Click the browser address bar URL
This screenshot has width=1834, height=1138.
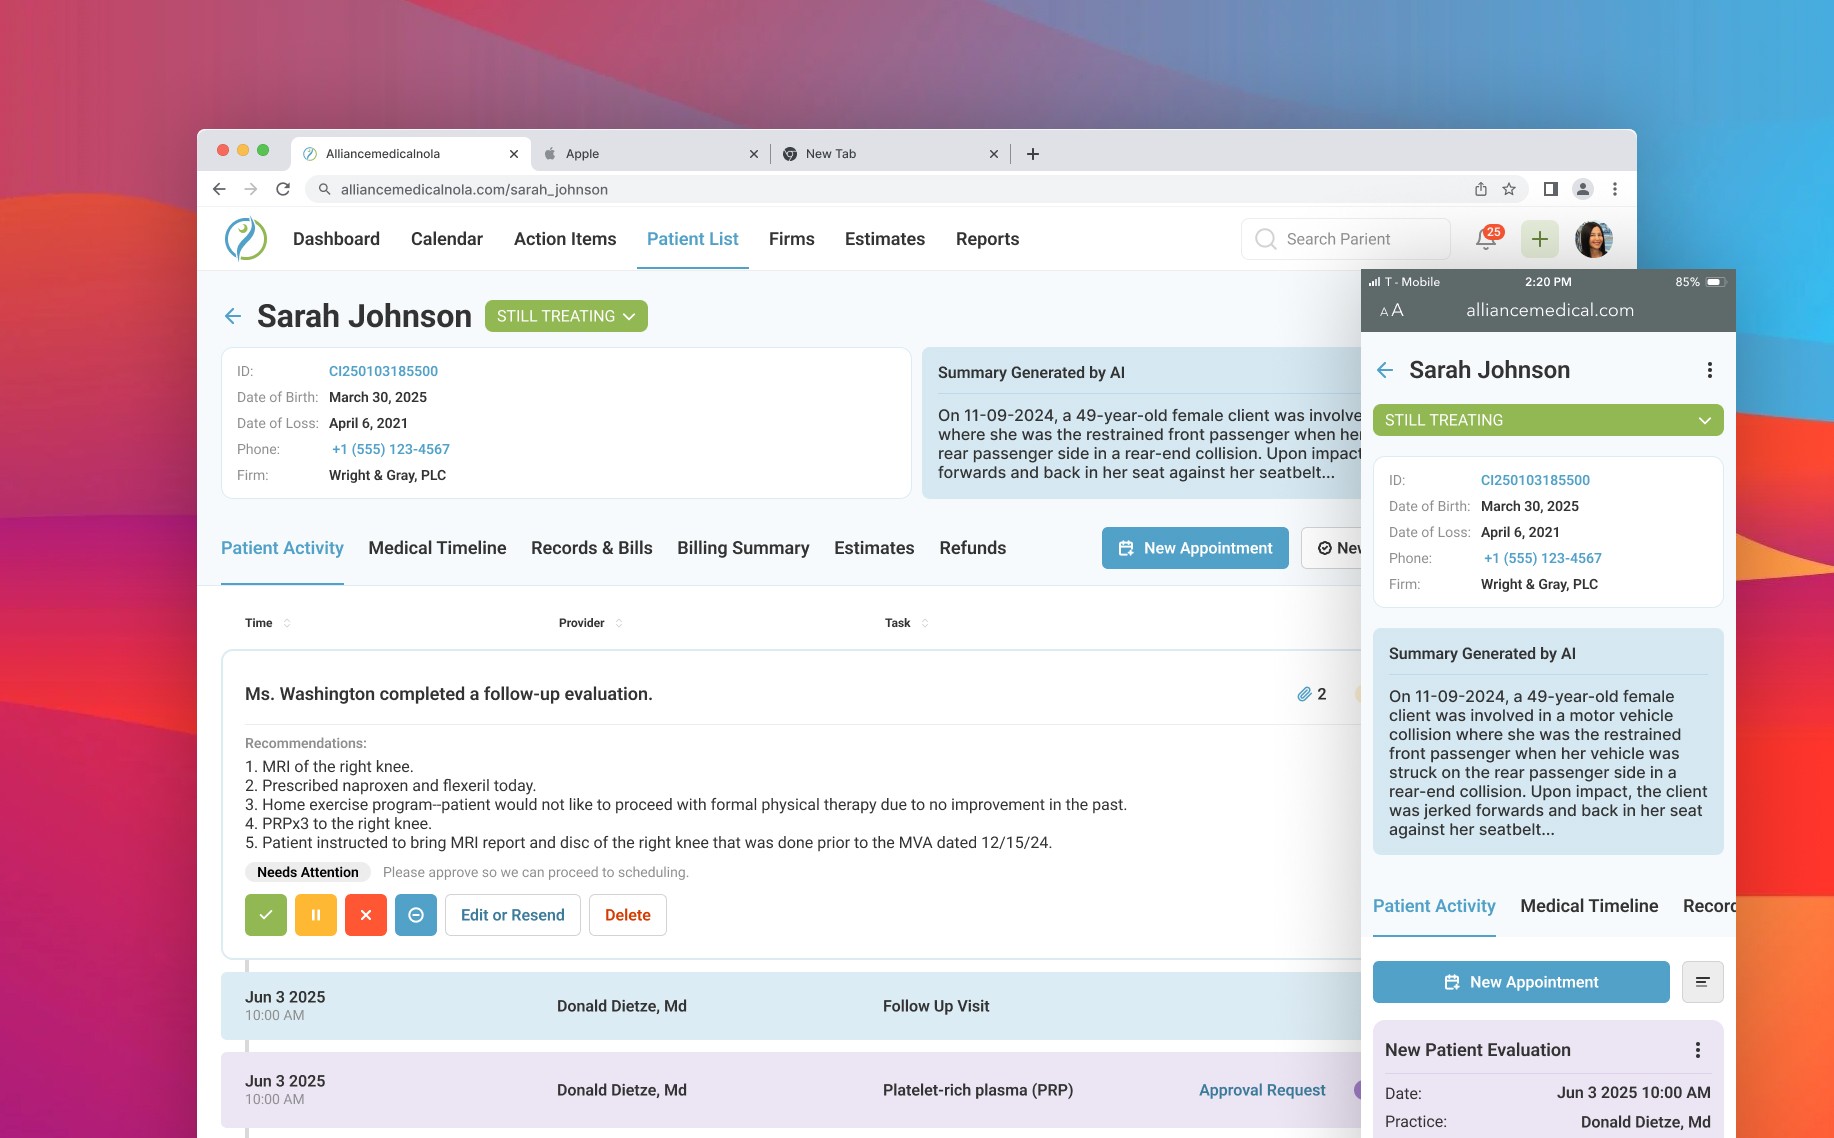tap(474, 189)
